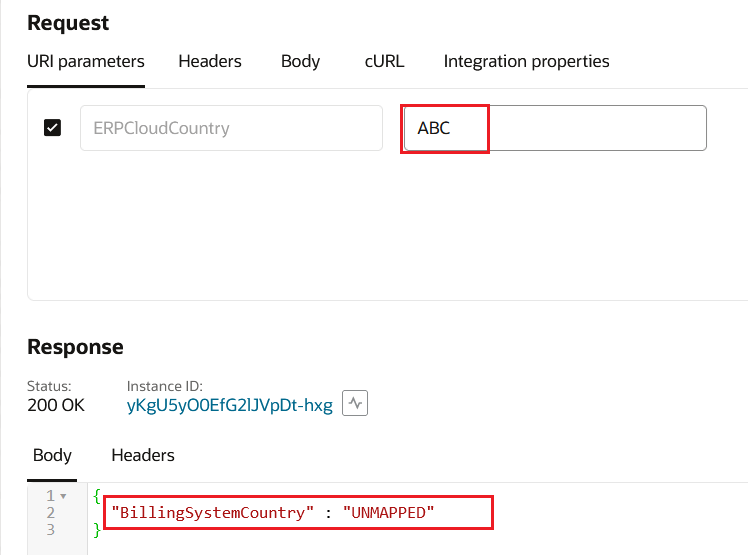Click the "UNMAPPED" value in the response body
Viewport: 748px width, 555px height.
(x=389, y=512)
